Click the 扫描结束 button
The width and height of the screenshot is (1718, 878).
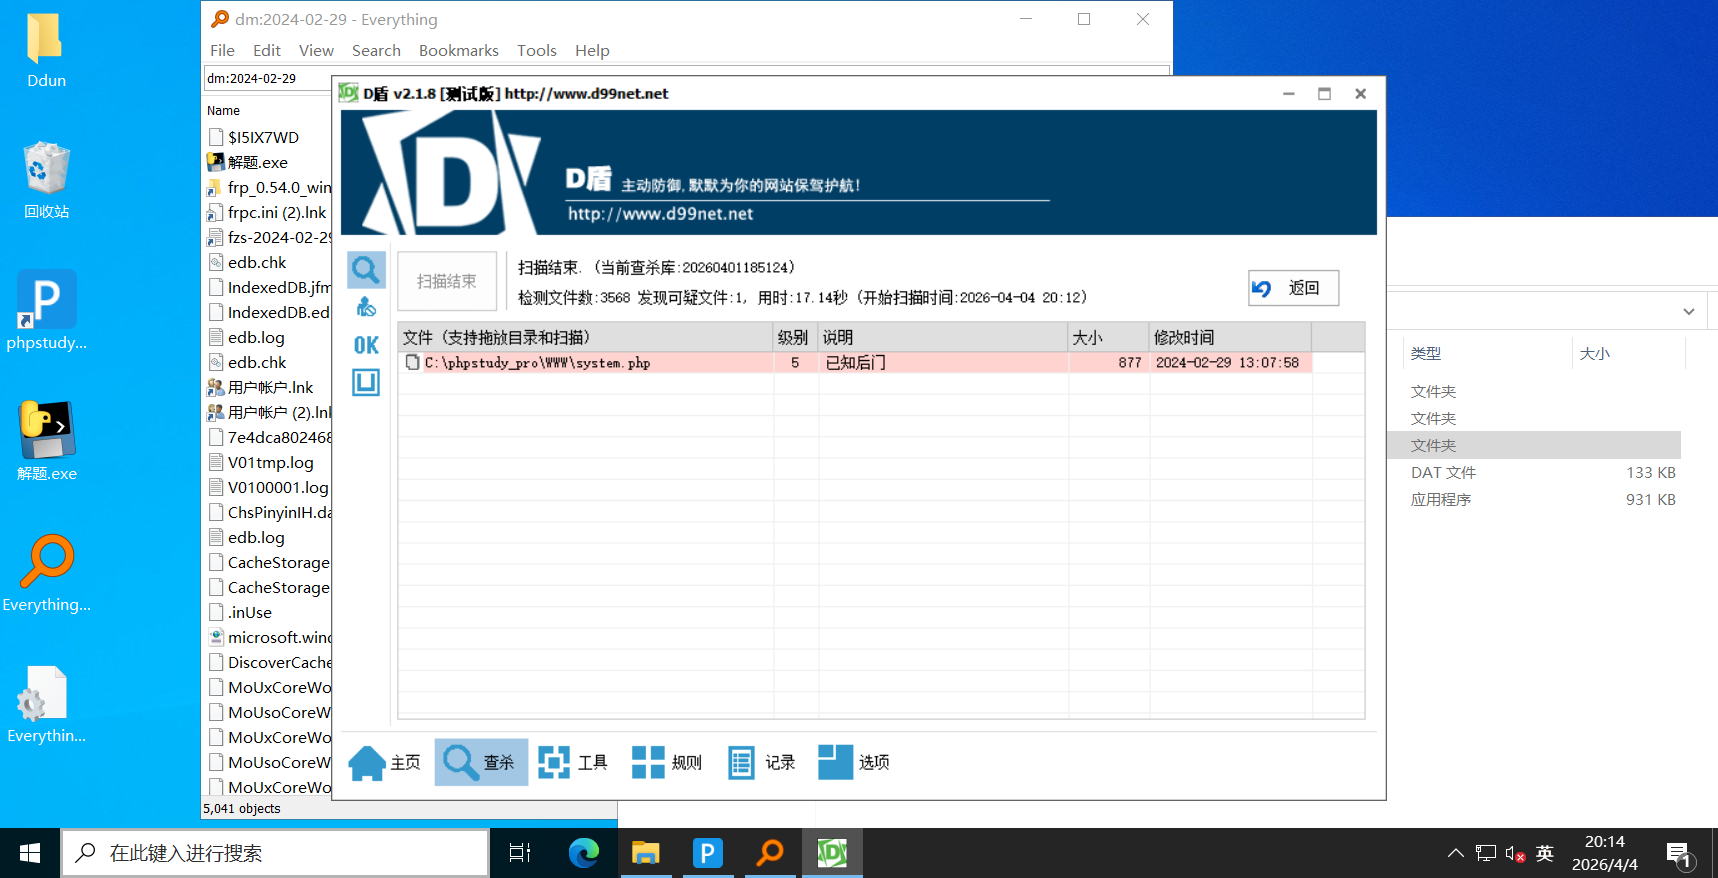447,281
